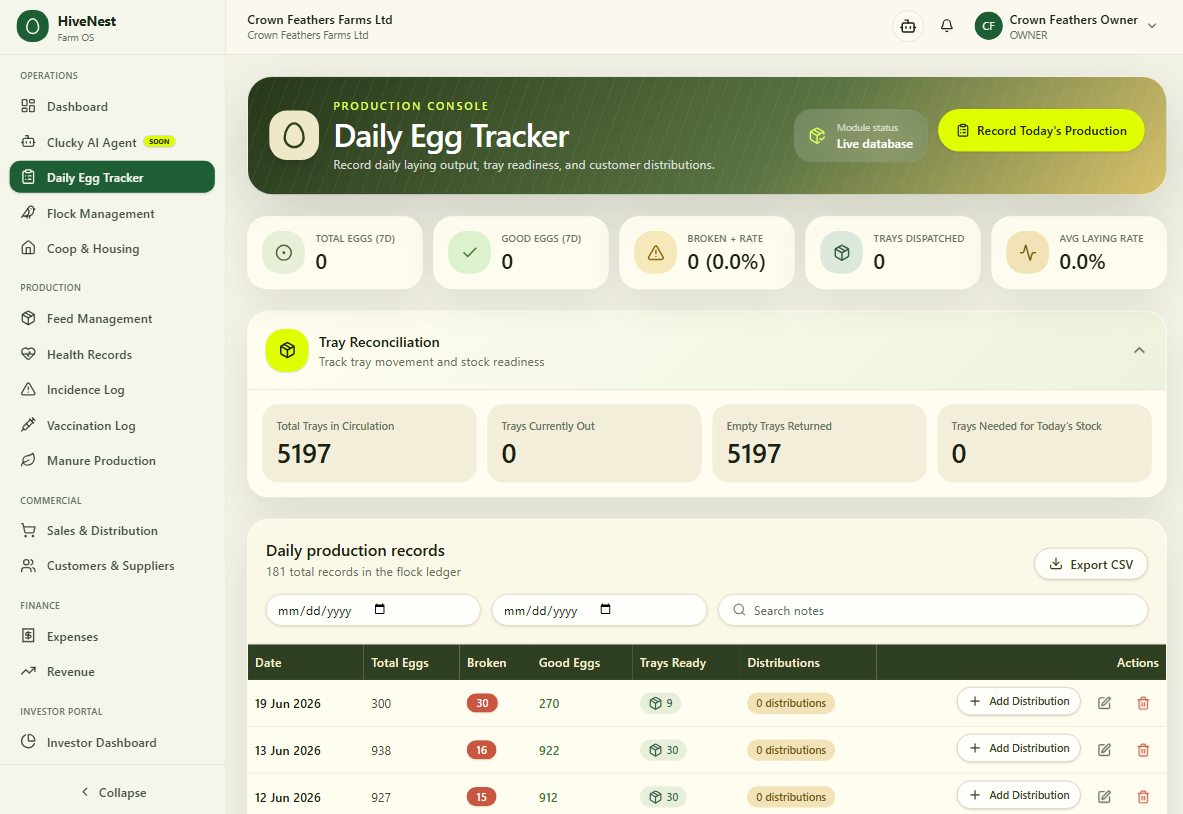Click the SOON badge next to Clucky
Image resolution: width=1183 pixels, height=814 pixels.
[159, 141]
